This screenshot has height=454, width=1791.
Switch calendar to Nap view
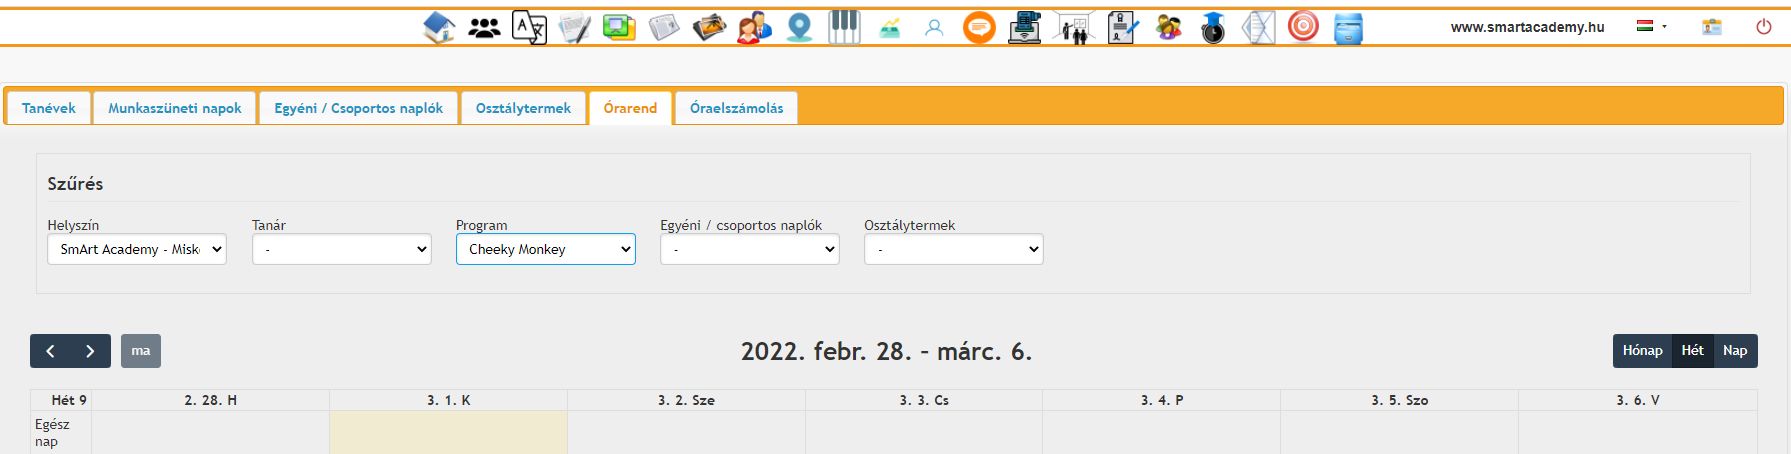[x=1735, y=351]
